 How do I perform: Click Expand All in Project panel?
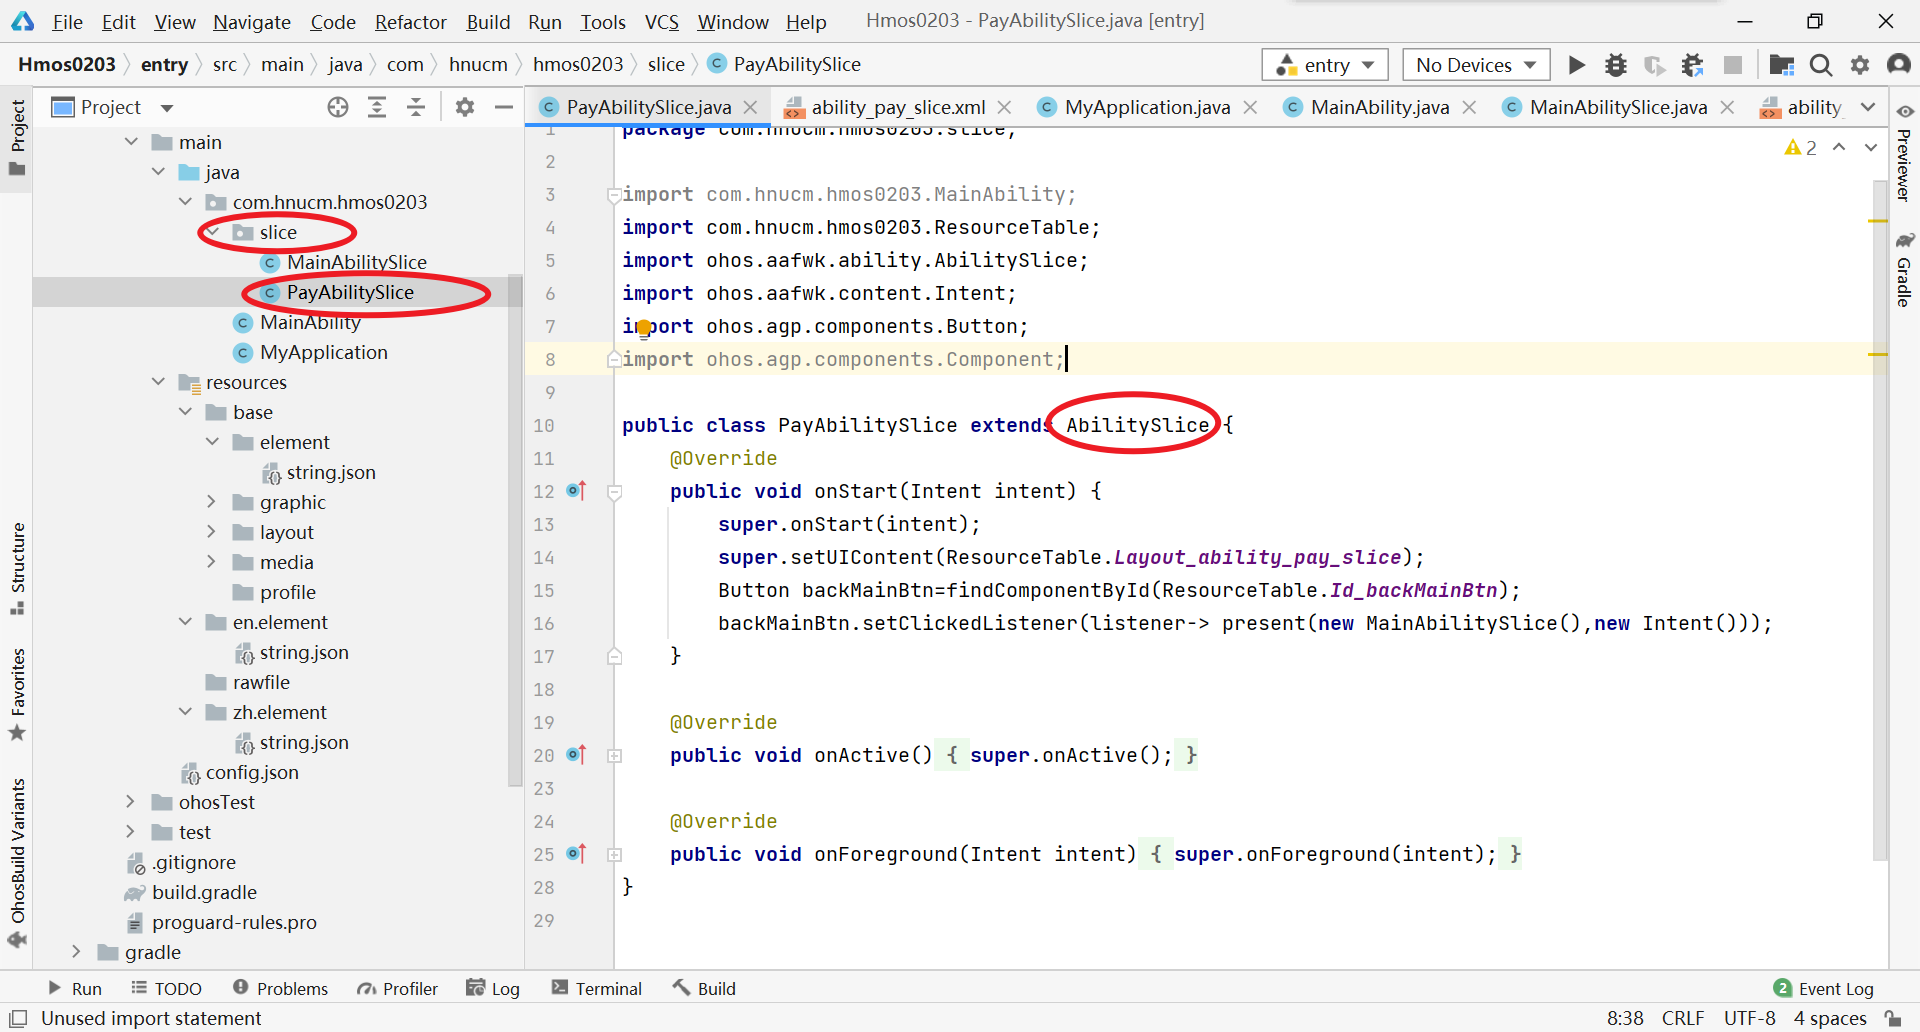[x=377, y=107]
